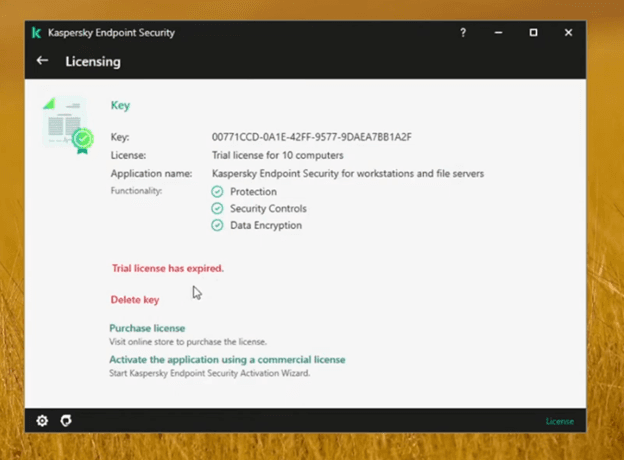
Task: Click the Security Controls checkmark icon
Action: [217, 208]
